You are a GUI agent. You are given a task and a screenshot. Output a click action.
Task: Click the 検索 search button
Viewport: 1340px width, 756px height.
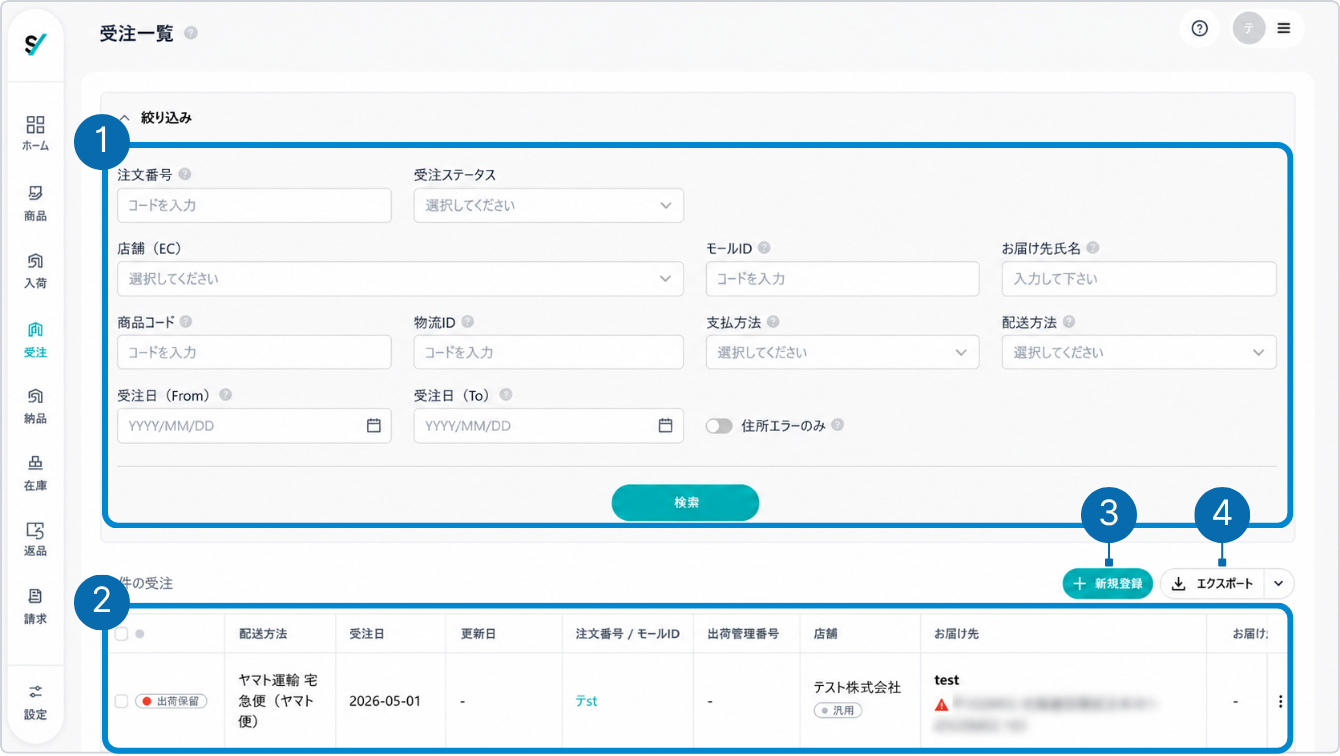pyautogui.click(x=685, y=503)
